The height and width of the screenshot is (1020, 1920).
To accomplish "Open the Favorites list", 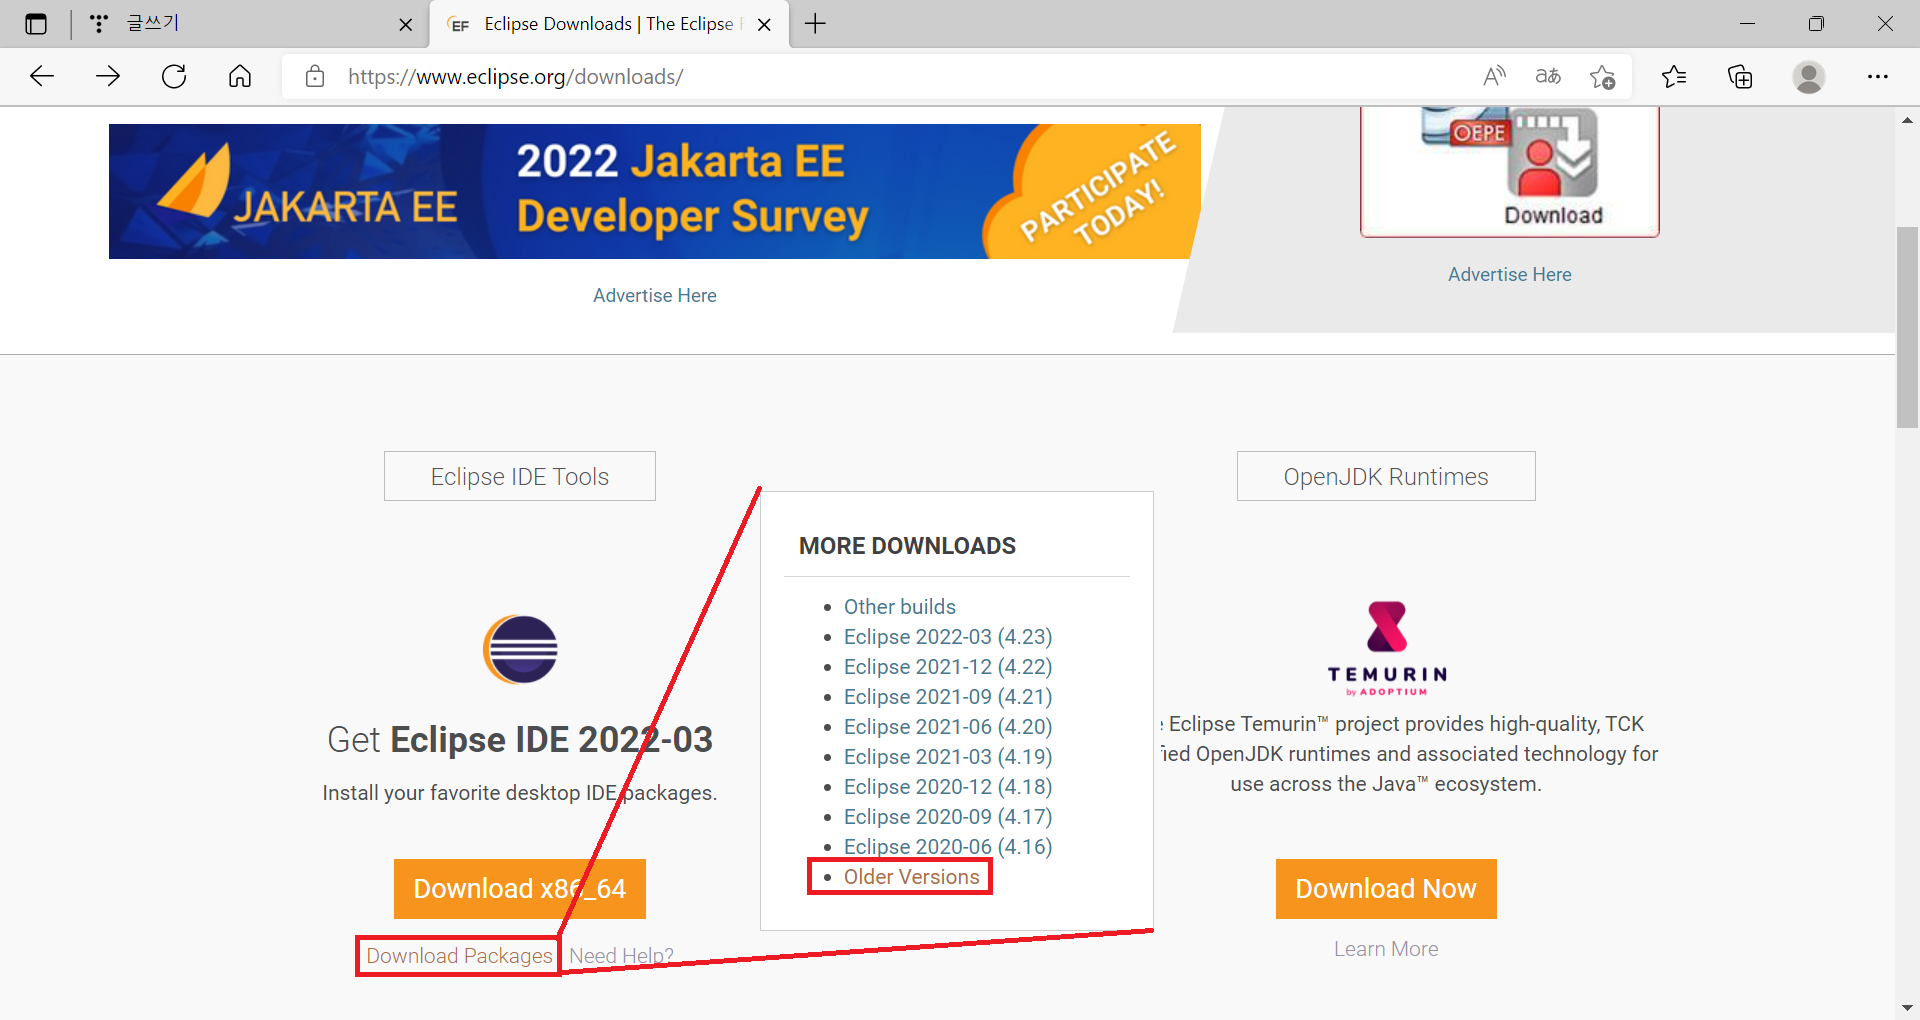I will coord(1674,77).
